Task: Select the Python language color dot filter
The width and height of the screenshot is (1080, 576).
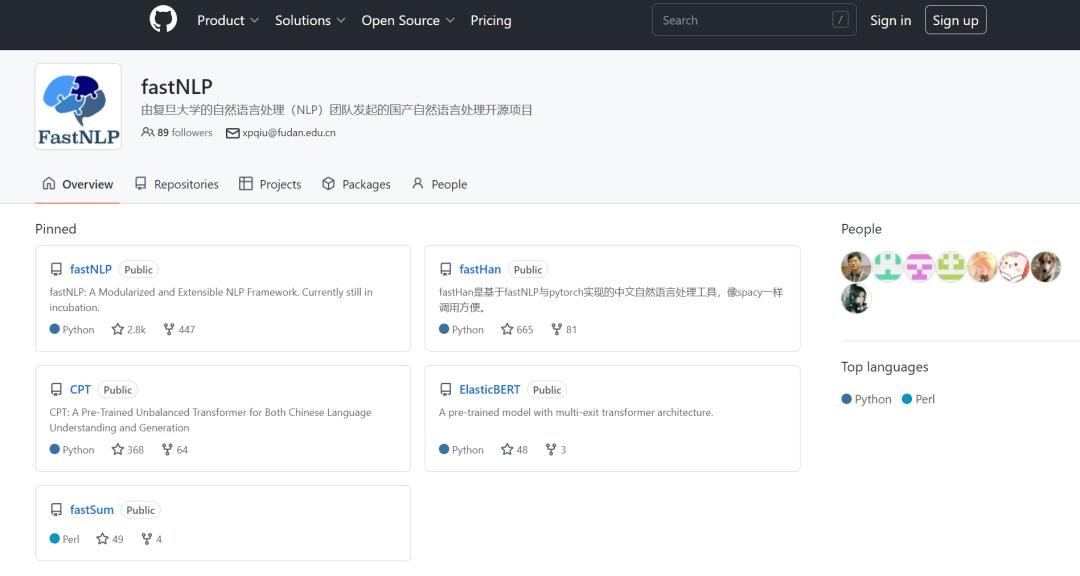Action: point(847,399)
